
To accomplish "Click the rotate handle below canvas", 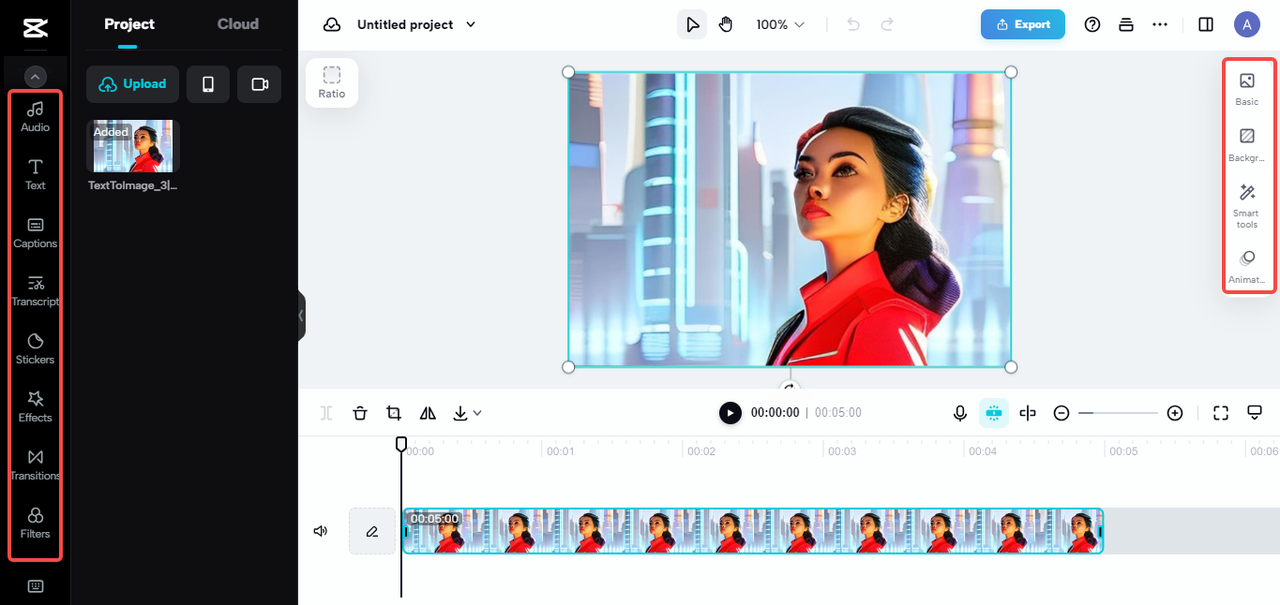I will pos(790,388).
